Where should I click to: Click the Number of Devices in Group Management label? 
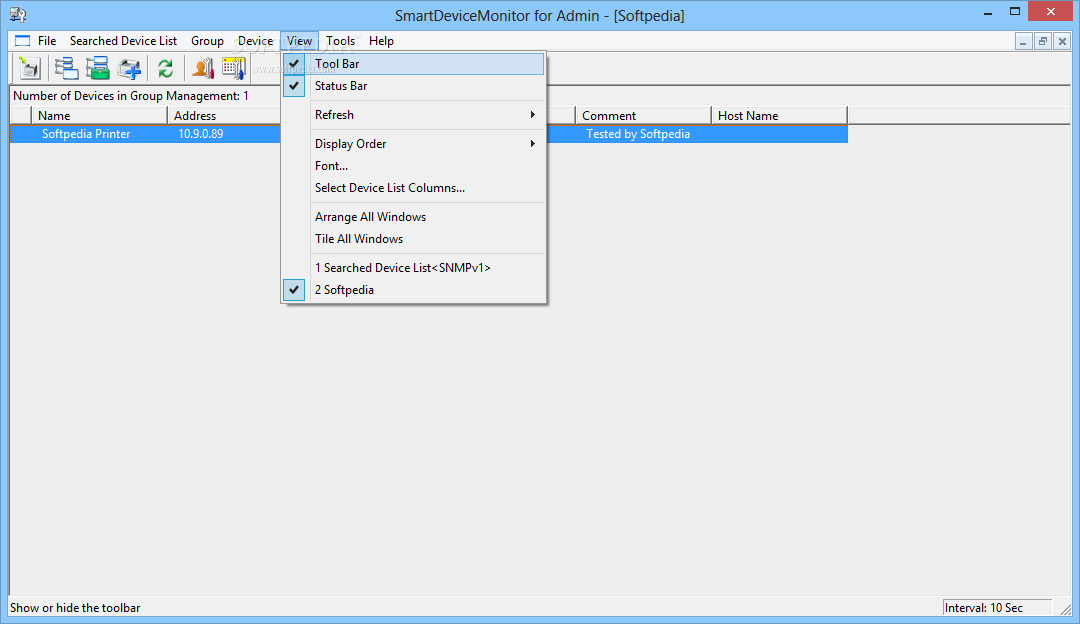131,96
